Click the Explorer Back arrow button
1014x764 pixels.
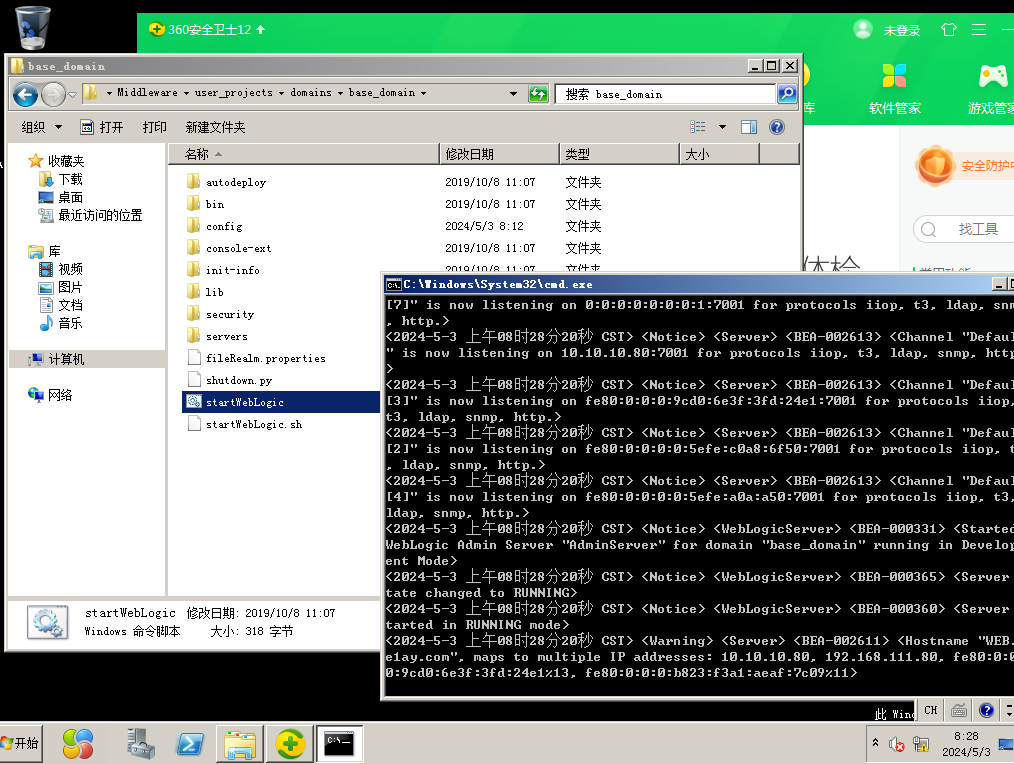[25, 94]
